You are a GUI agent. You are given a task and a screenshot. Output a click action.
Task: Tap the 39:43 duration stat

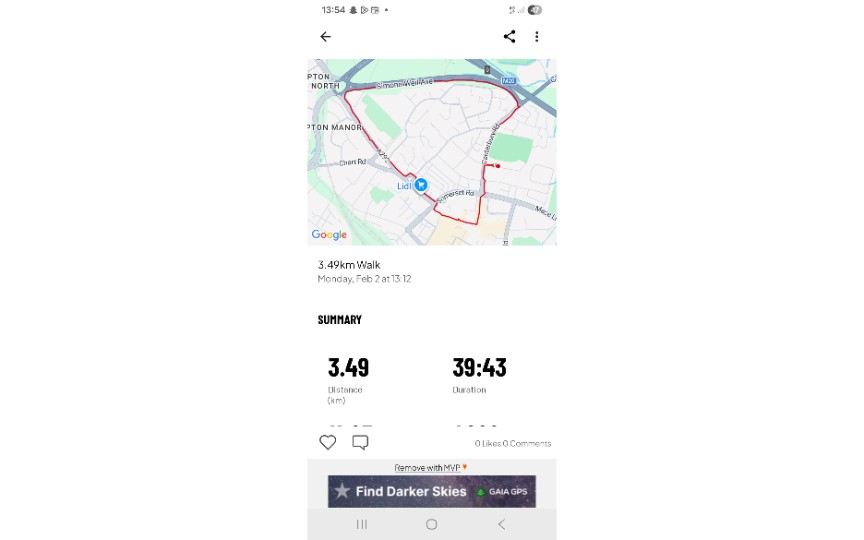pyautogui.click(x=479, y=368)
